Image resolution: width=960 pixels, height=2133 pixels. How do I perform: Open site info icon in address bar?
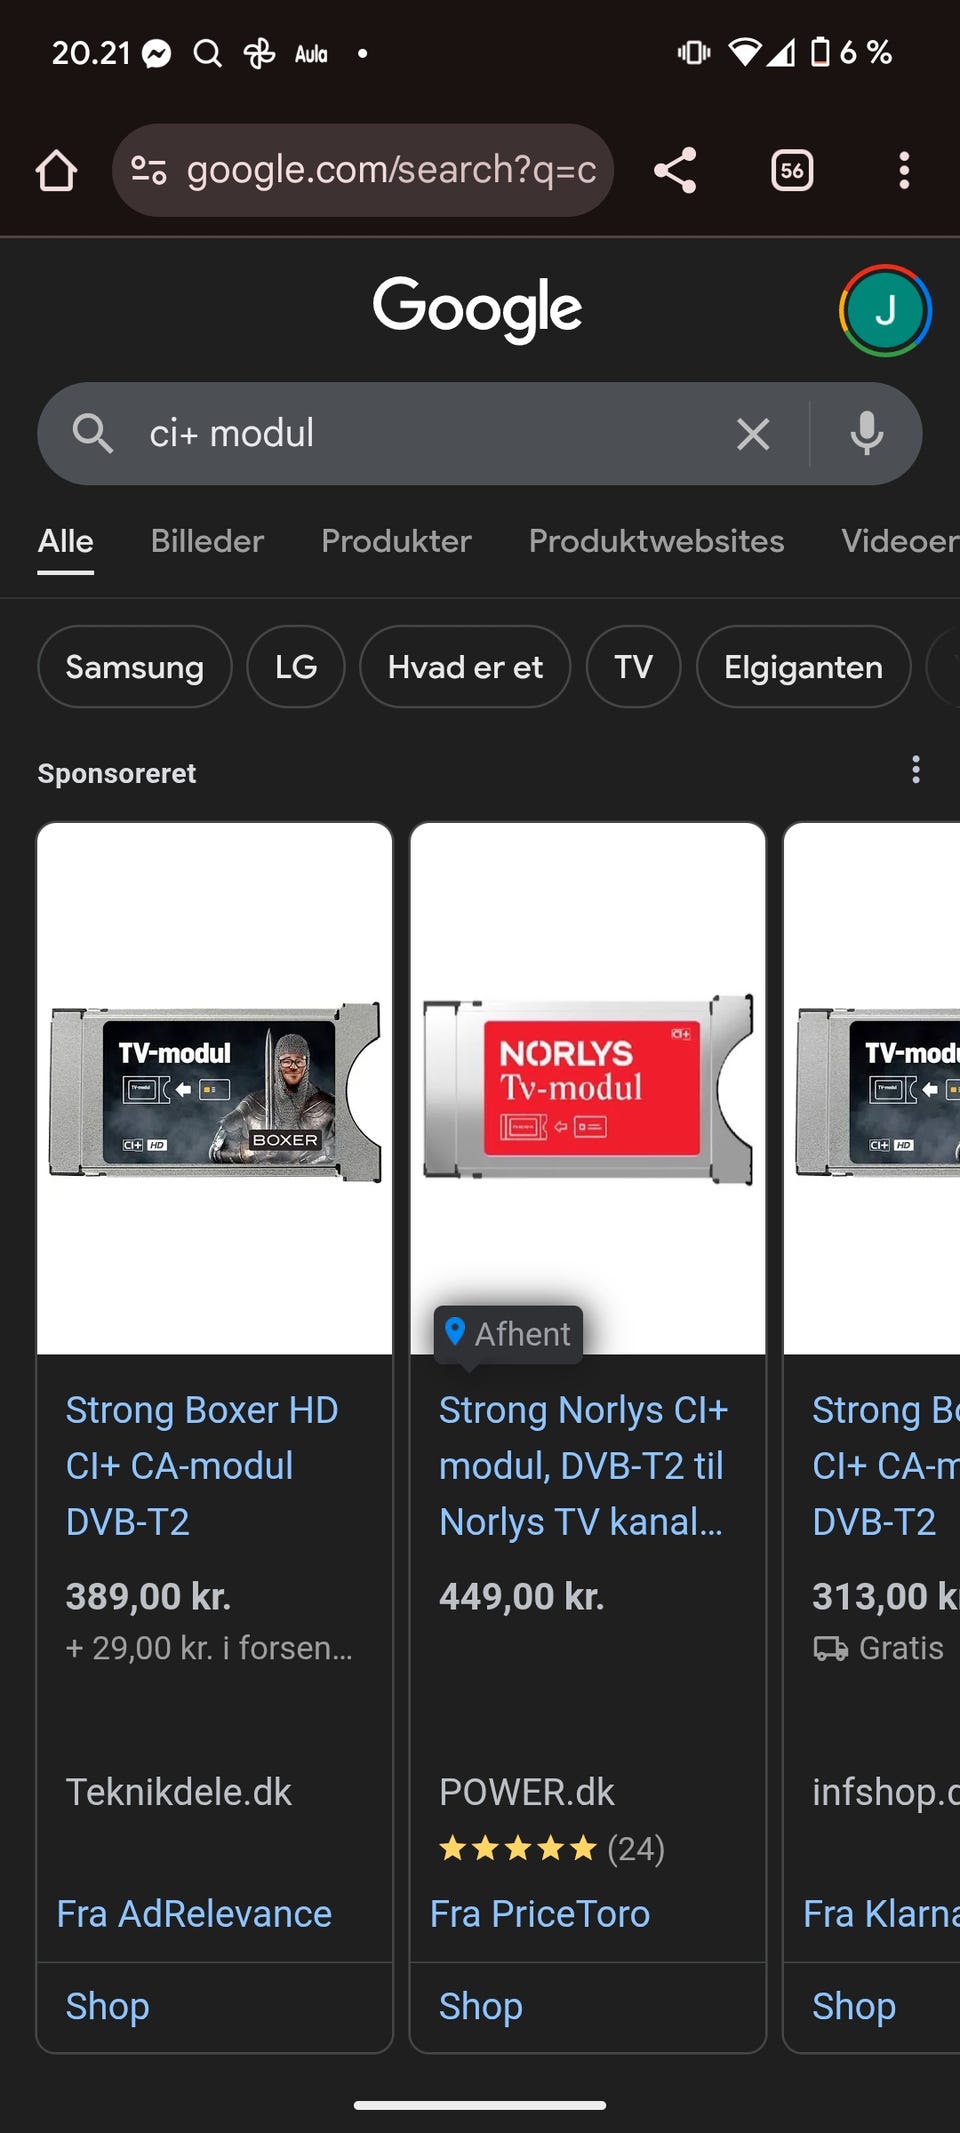(148, 170)
